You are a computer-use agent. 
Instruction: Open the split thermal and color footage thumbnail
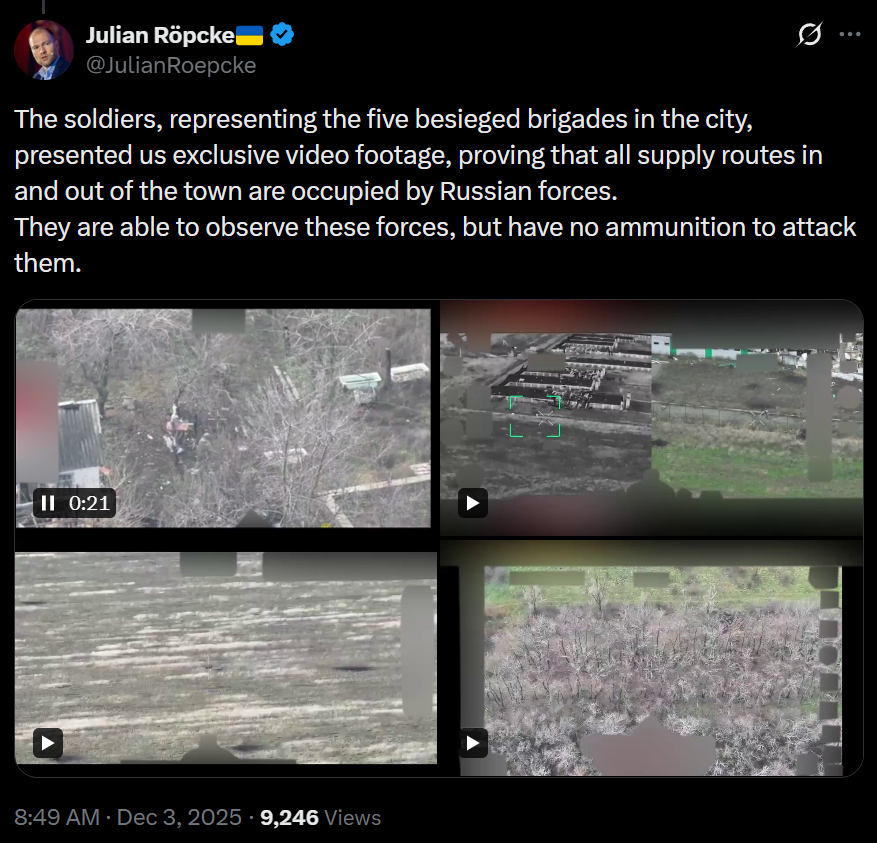[652, 417]
